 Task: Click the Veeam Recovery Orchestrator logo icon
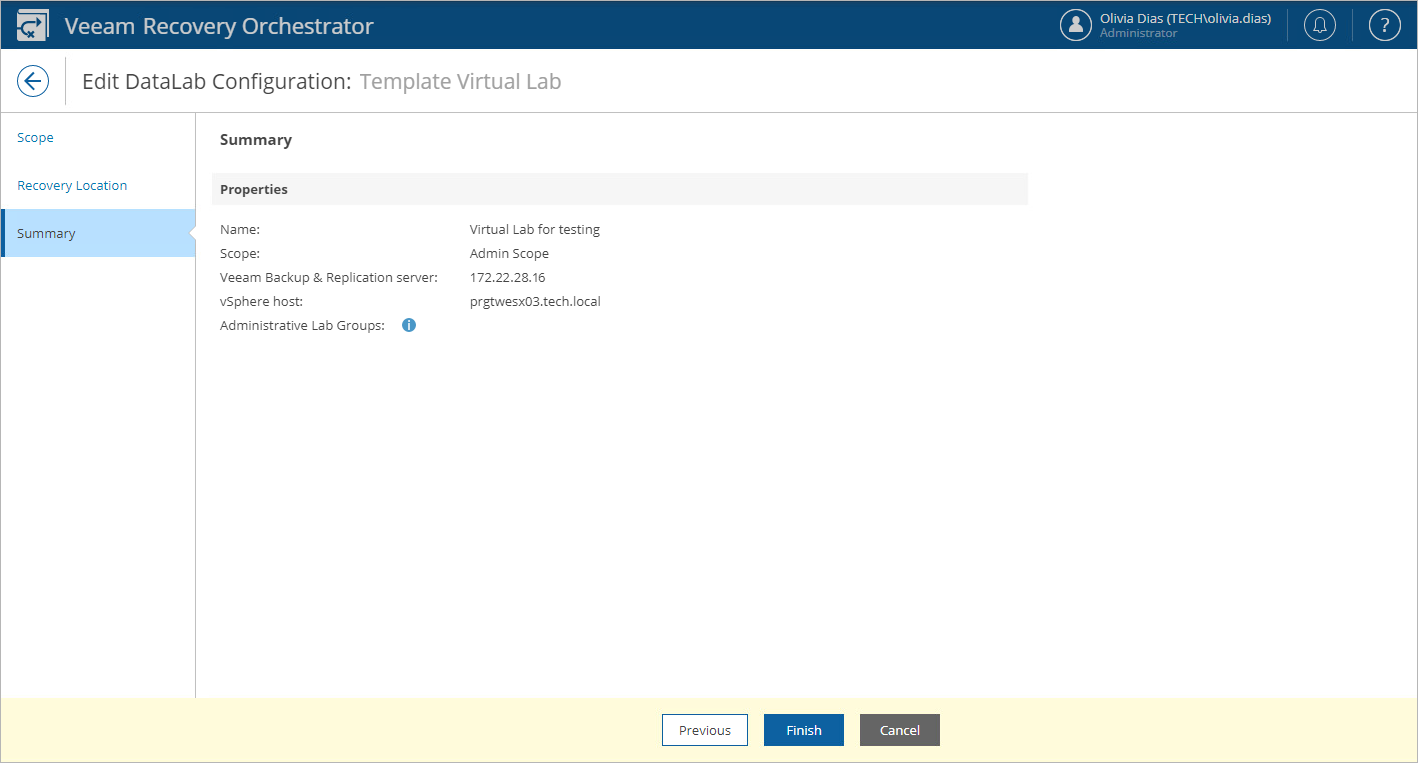coord(32,26)
